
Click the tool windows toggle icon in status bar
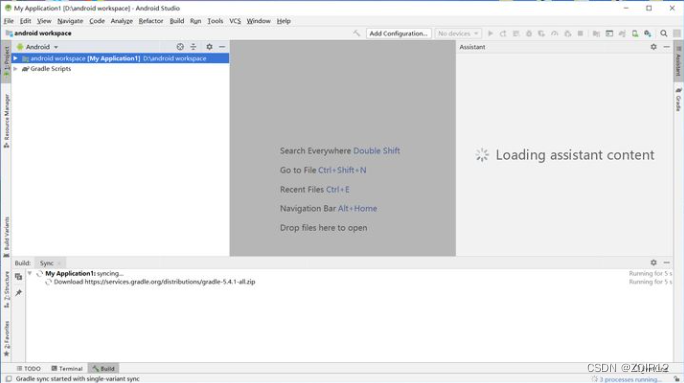point(8,379)
